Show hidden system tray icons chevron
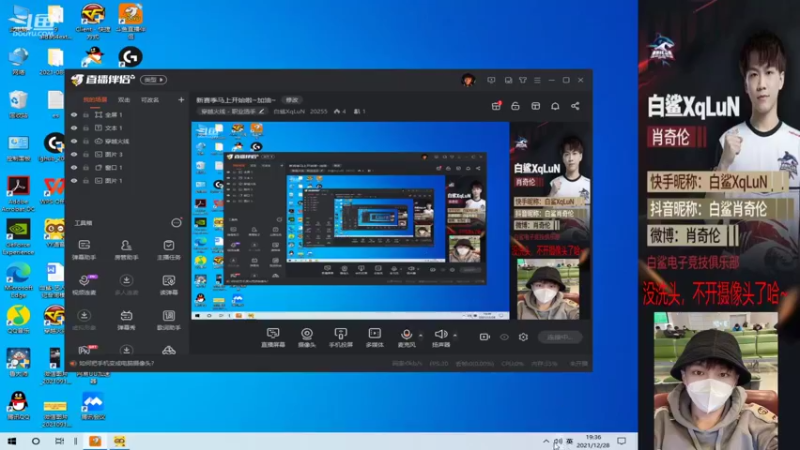Viewport: 800px width, 450px height. 546,441
